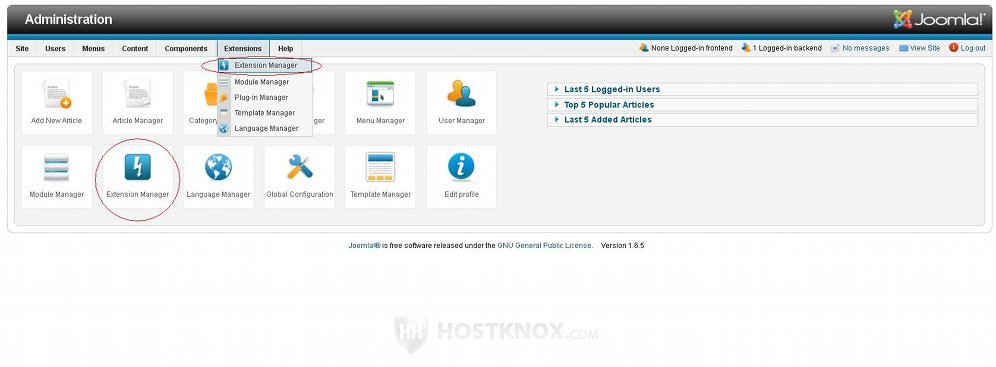Open the Components menu
996x367 pixels.
(186, 48)
